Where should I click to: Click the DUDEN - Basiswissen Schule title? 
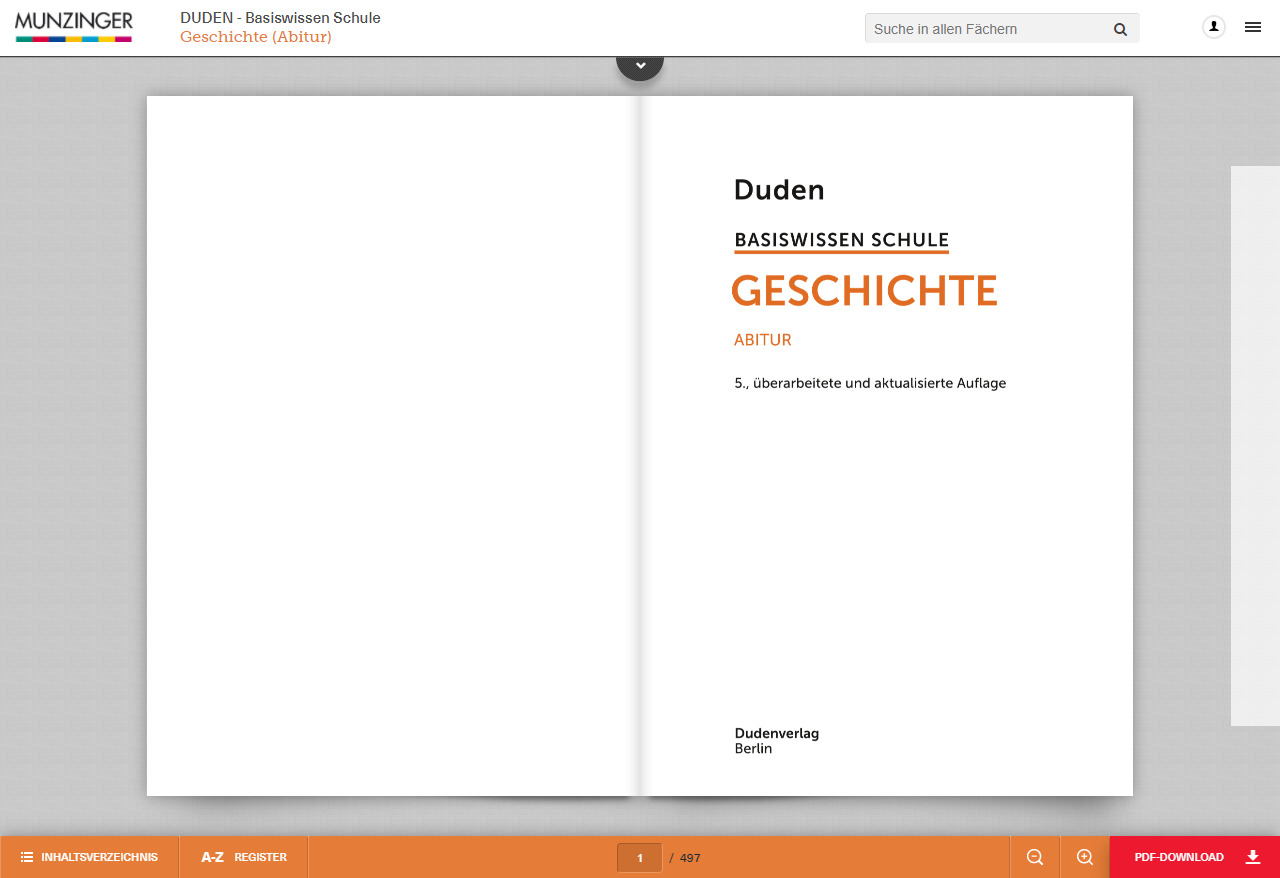click(280, 18)
